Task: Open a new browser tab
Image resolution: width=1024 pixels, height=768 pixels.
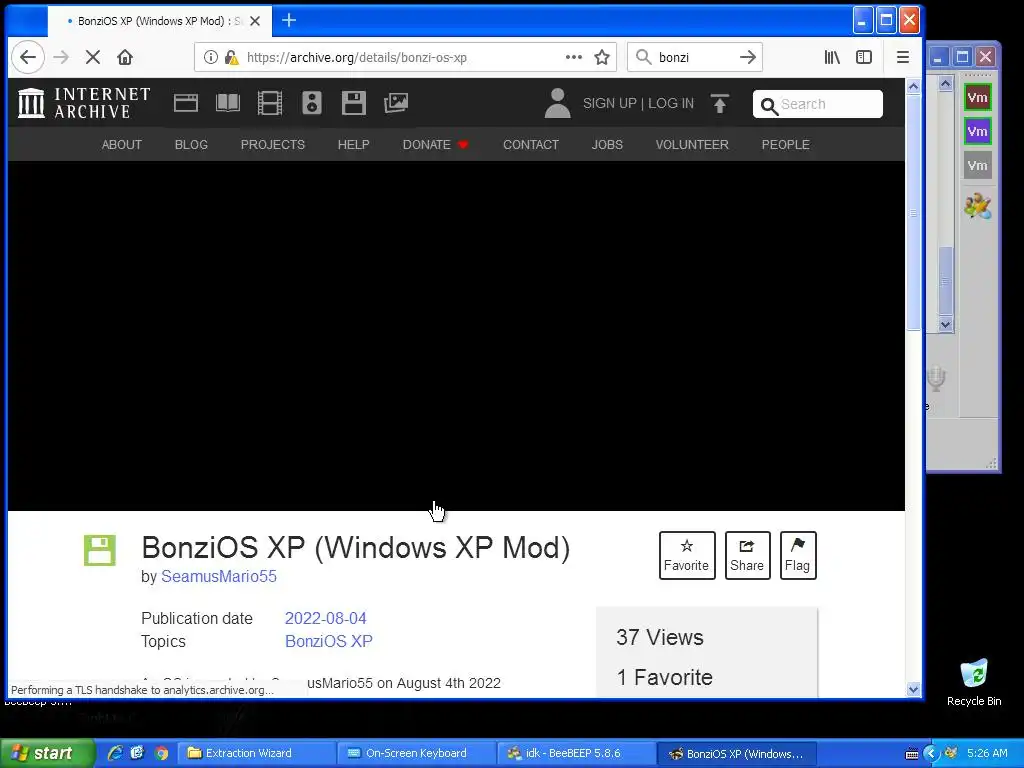Action: [x=289, y=20]
